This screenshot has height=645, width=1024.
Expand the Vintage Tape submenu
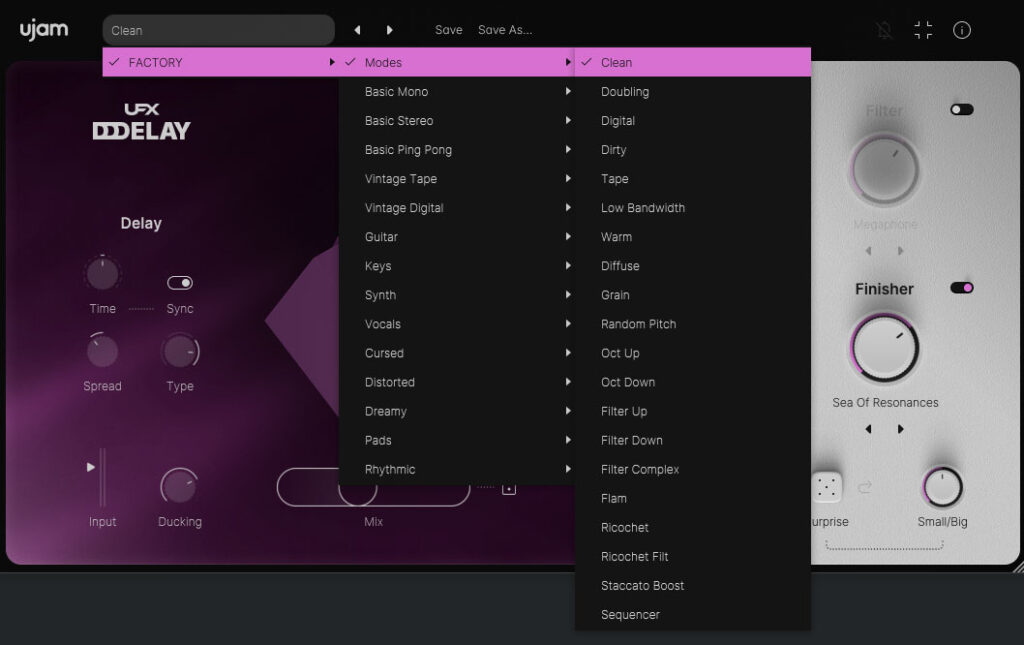[x=456, y=179]
